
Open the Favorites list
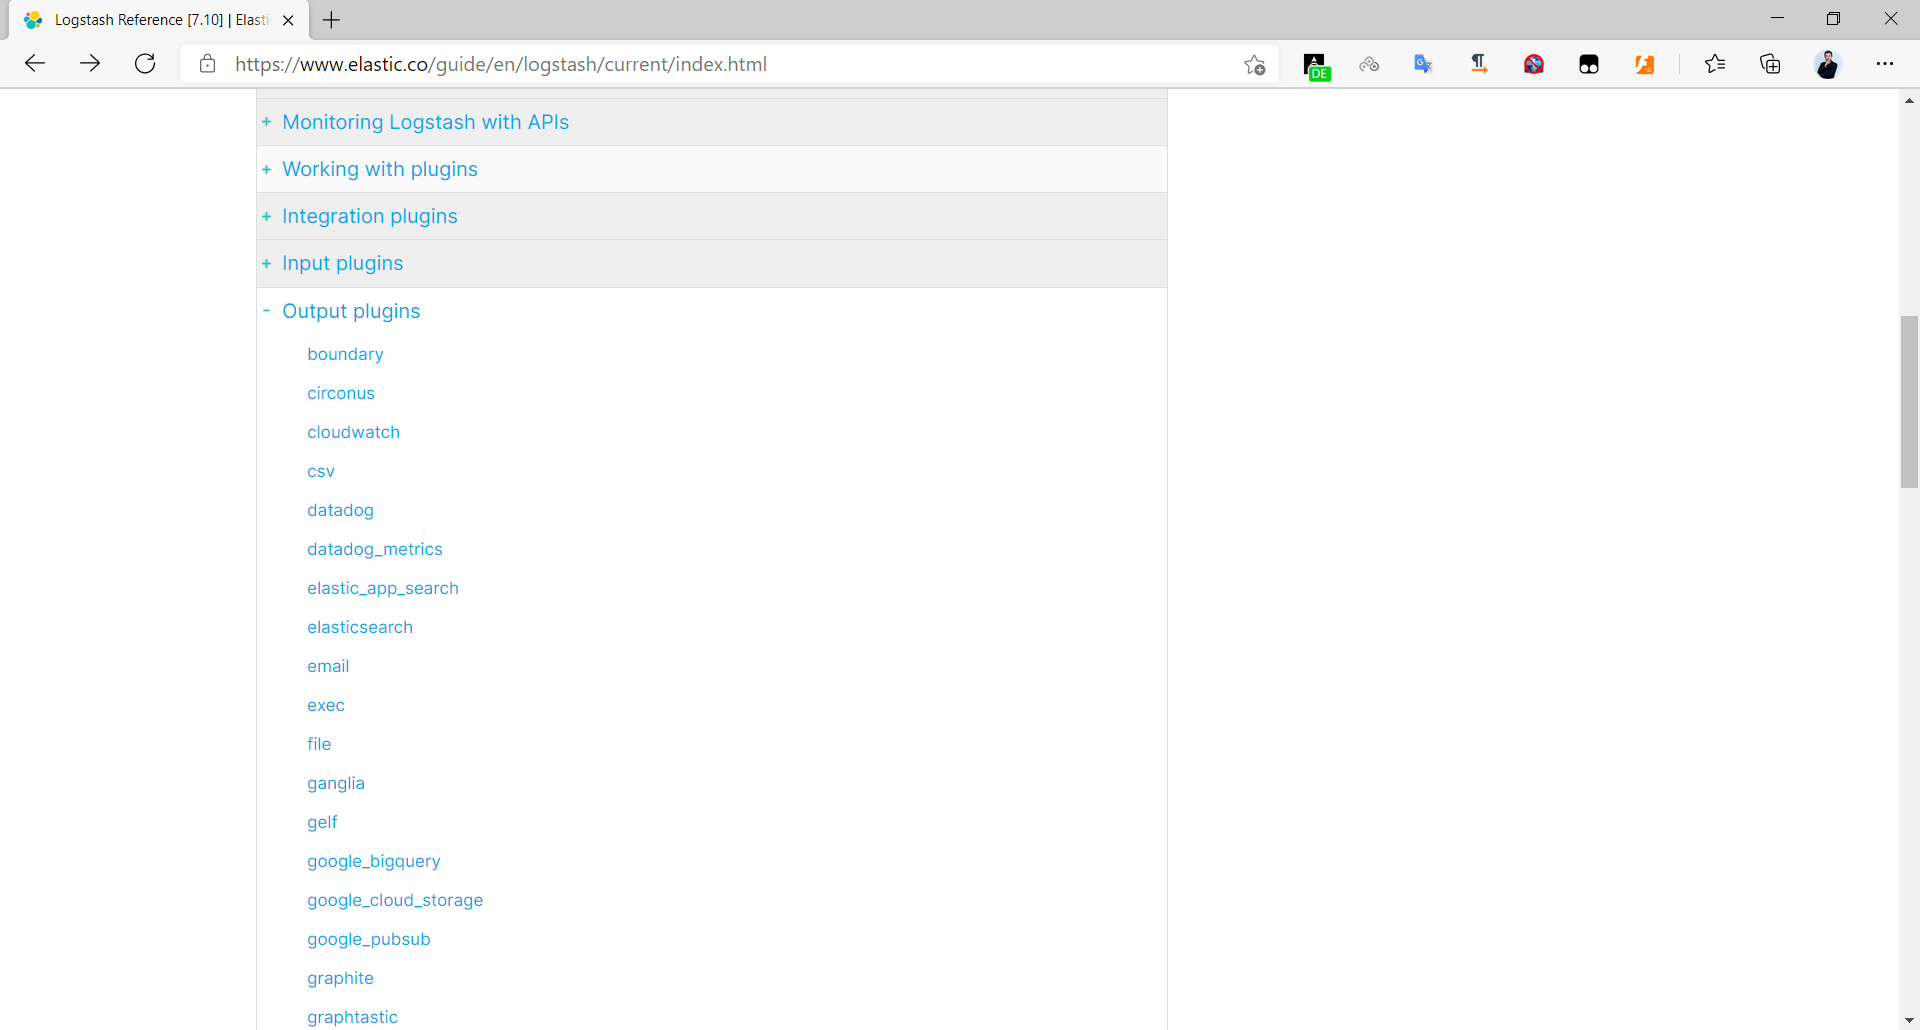pos(1715,64)
